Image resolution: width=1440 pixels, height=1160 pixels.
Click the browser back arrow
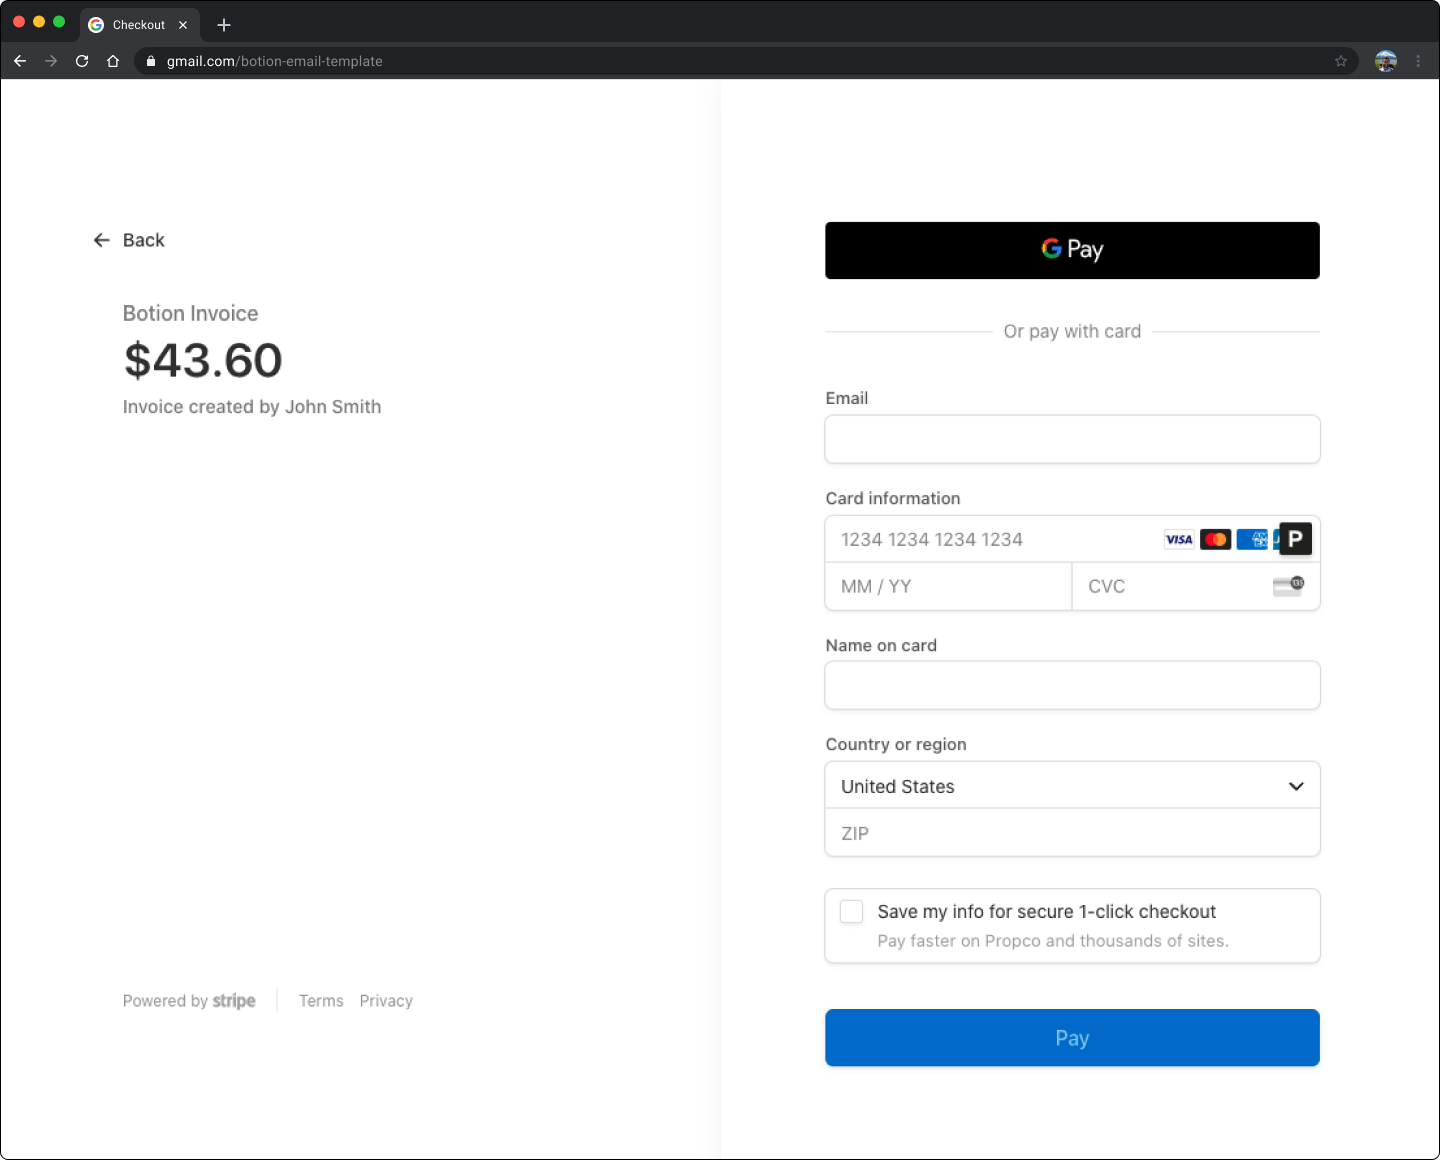coord(20,61)
